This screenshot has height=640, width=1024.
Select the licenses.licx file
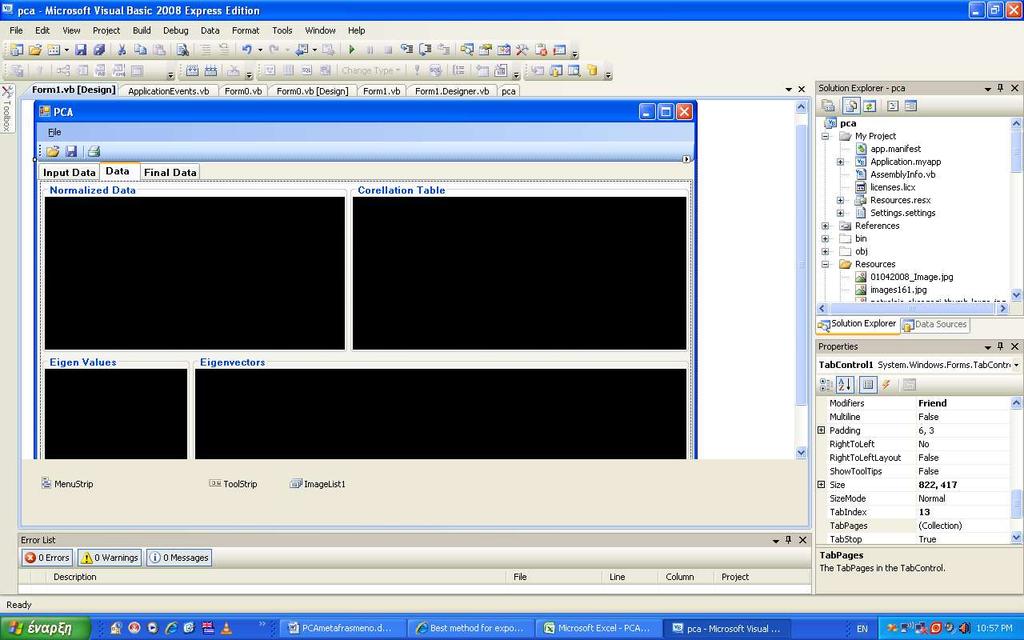tap(893, 187)
